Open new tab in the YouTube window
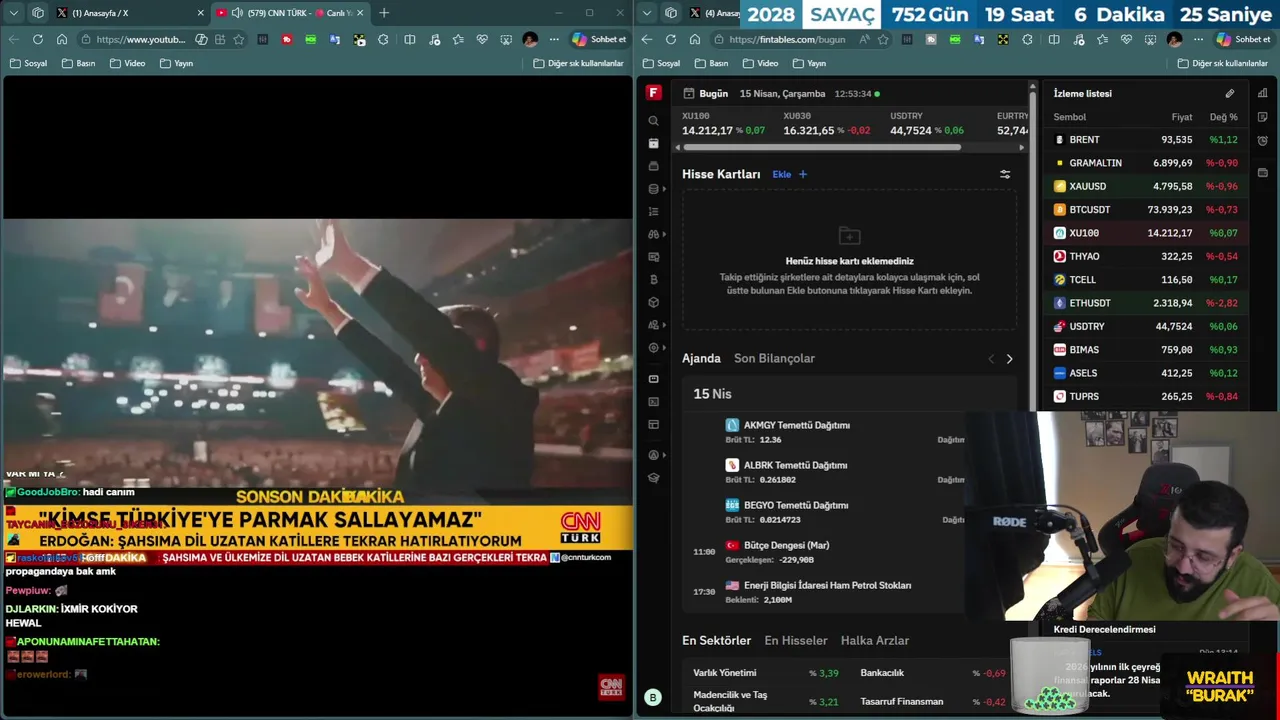The image size is (1280, 720). tap(384, 13)
